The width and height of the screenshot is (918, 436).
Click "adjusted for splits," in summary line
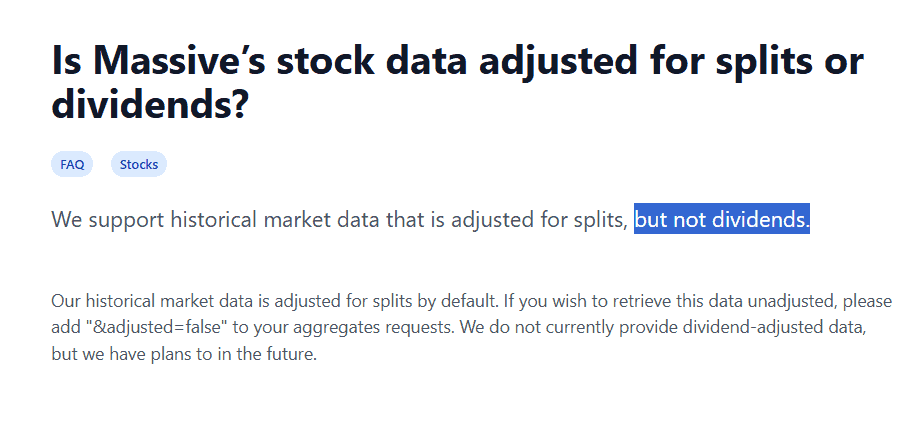tap(555, 219)
